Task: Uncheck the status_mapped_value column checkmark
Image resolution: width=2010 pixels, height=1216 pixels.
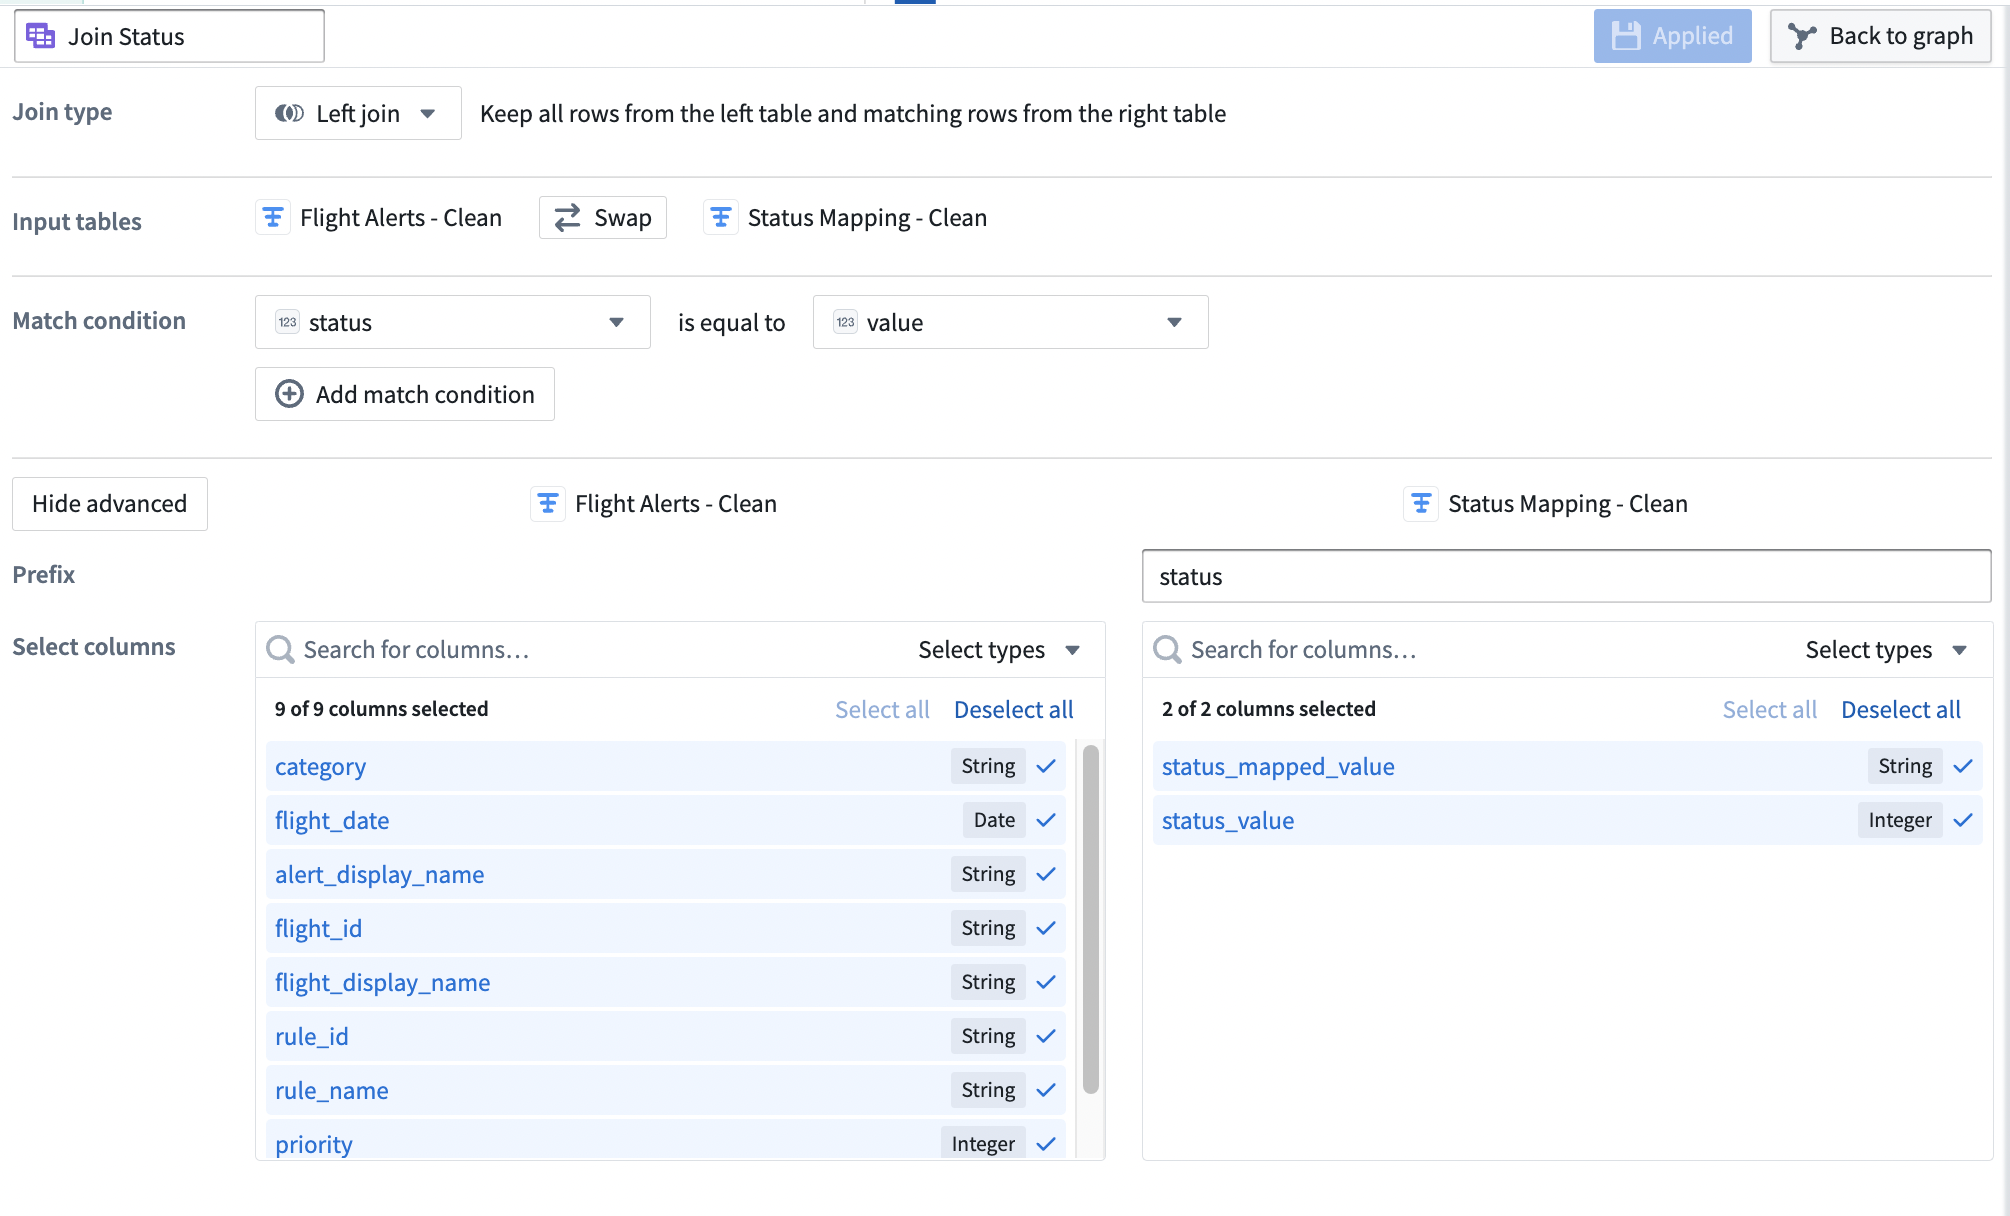Action: (1962, 767)
